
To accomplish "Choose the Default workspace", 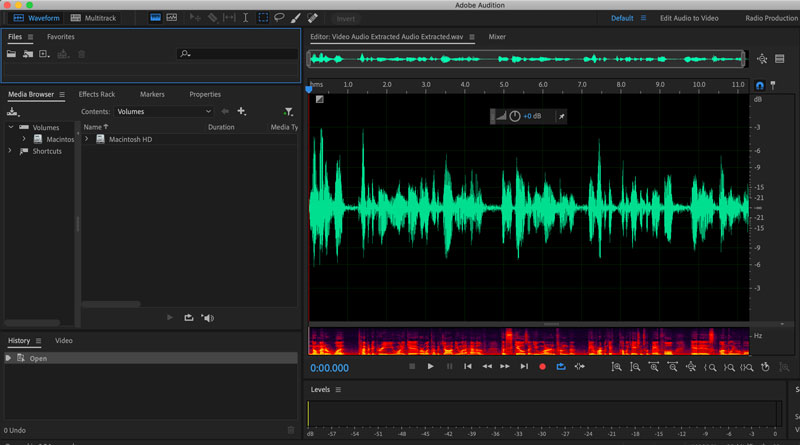I will (x=622, y=18).
